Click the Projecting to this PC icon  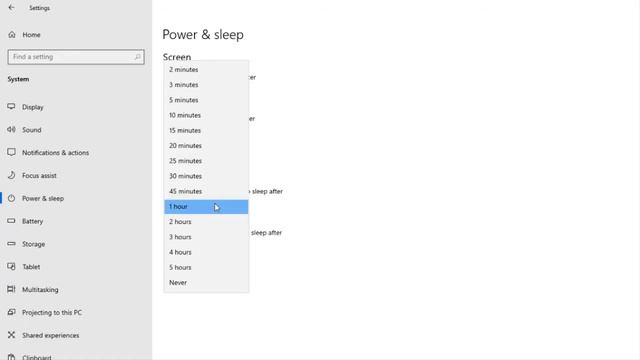(11, 312)
